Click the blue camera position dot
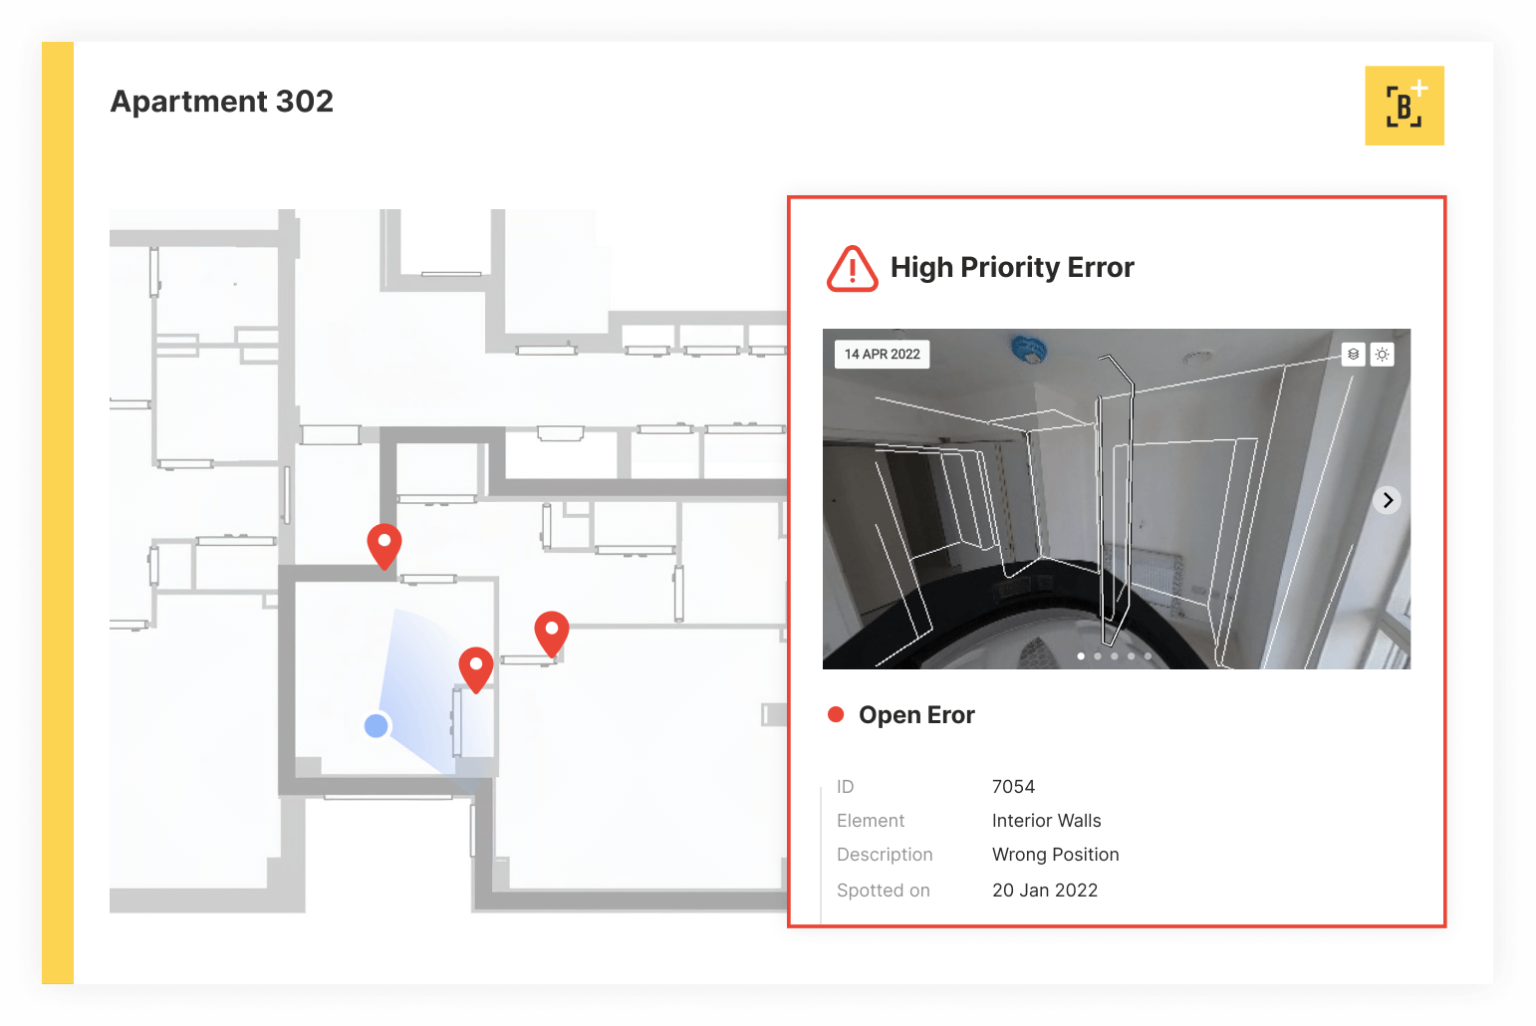 [376, 726]
